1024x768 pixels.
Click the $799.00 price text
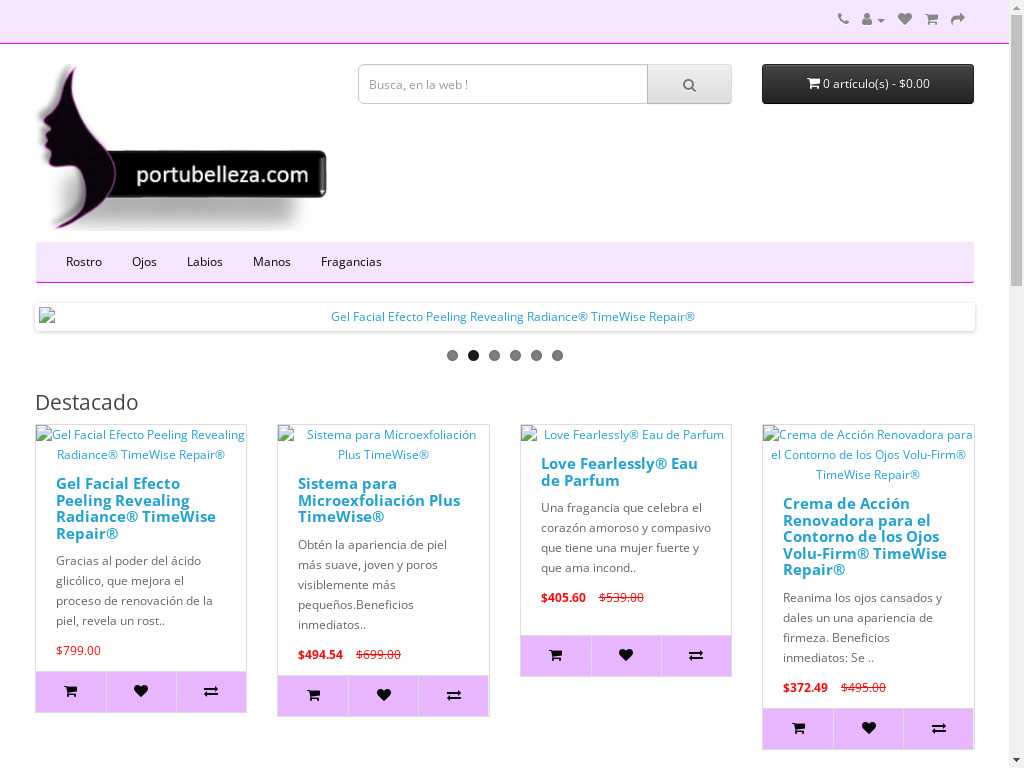78,650
